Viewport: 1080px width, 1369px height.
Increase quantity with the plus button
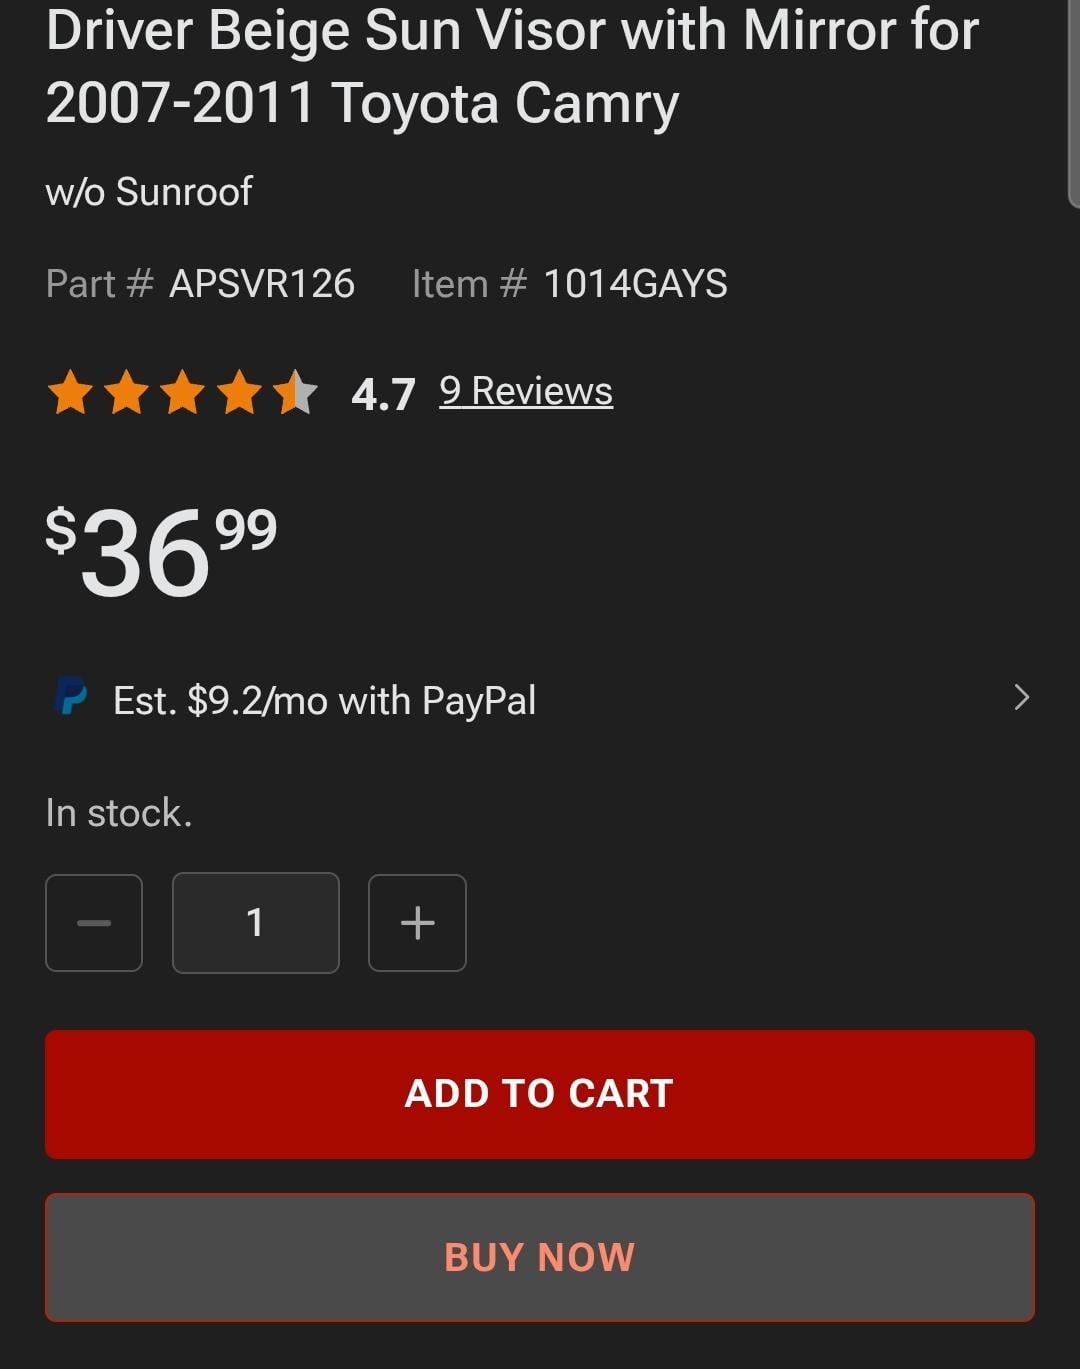click(417, 923)
